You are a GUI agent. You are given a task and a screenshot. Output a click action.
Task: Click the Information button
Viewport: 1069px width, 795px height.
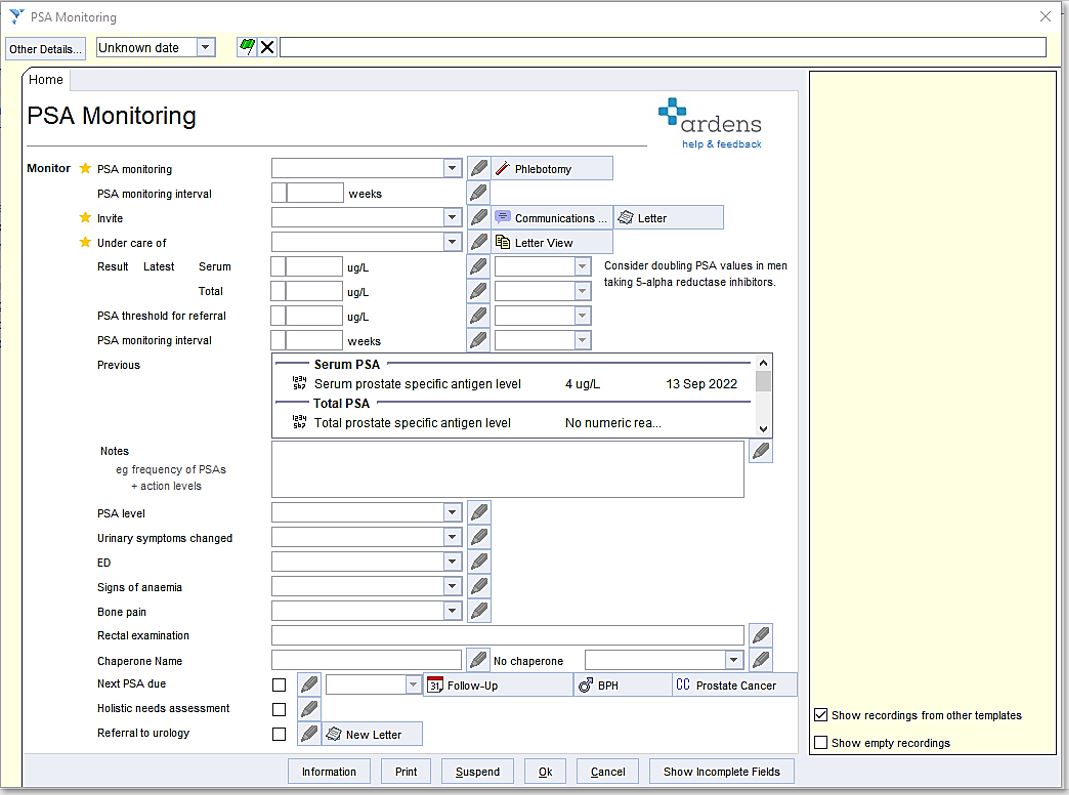(x=329, y=772)
